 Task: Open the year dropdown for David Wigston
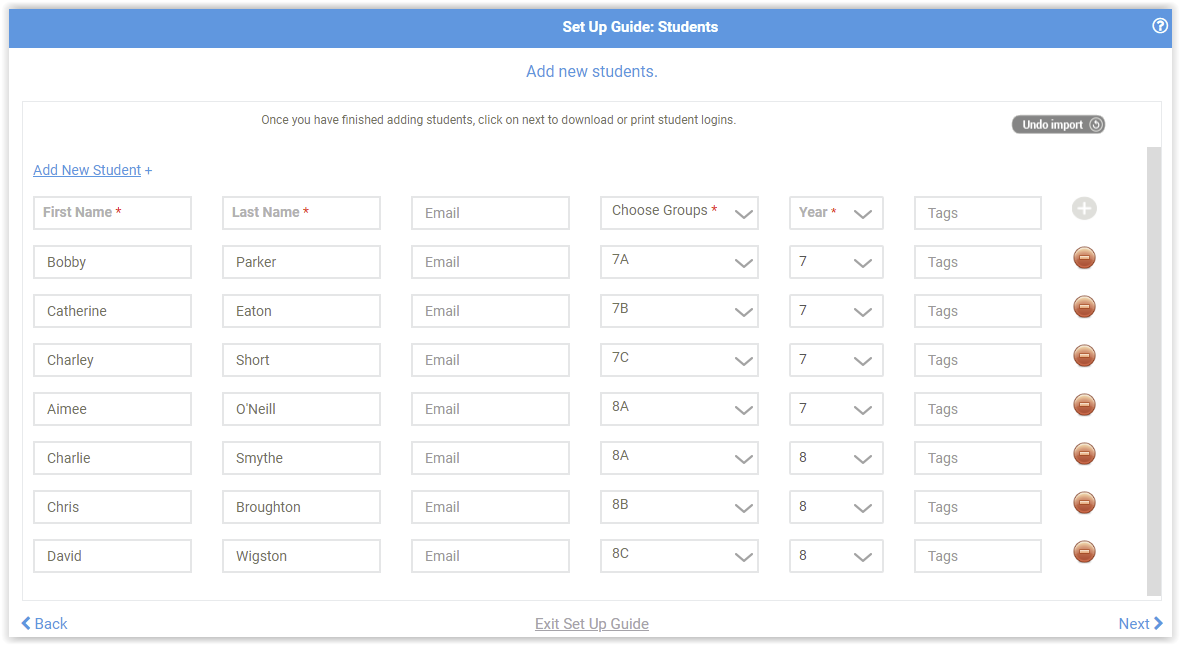[836, 555]
